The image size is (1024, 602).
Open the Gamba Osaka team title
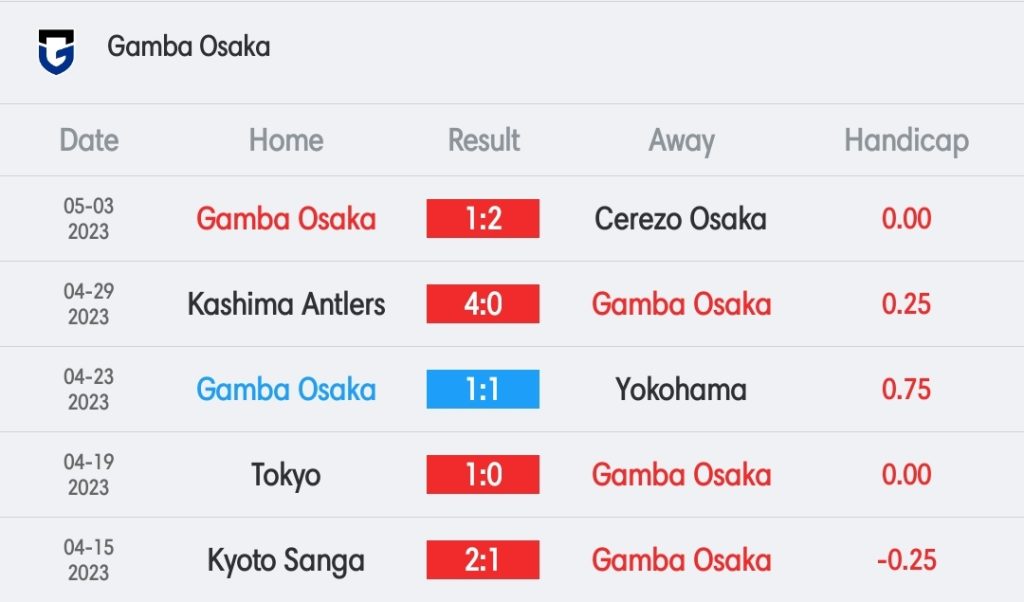[x=189, y=46]
